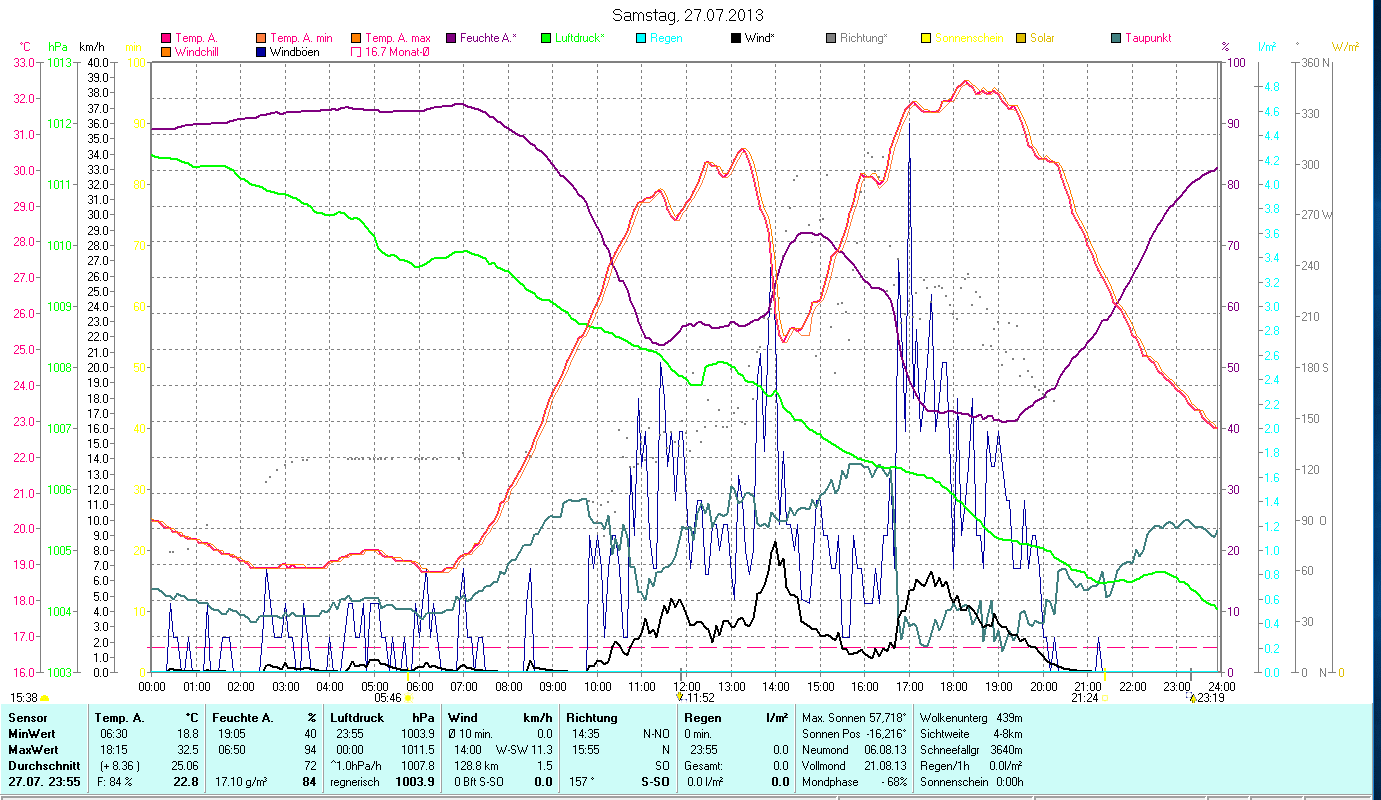The height and width of the screenshot is (800, 1381).
Task: Click the Sonnenschein 0:00h entry
Action: [971, 782]
